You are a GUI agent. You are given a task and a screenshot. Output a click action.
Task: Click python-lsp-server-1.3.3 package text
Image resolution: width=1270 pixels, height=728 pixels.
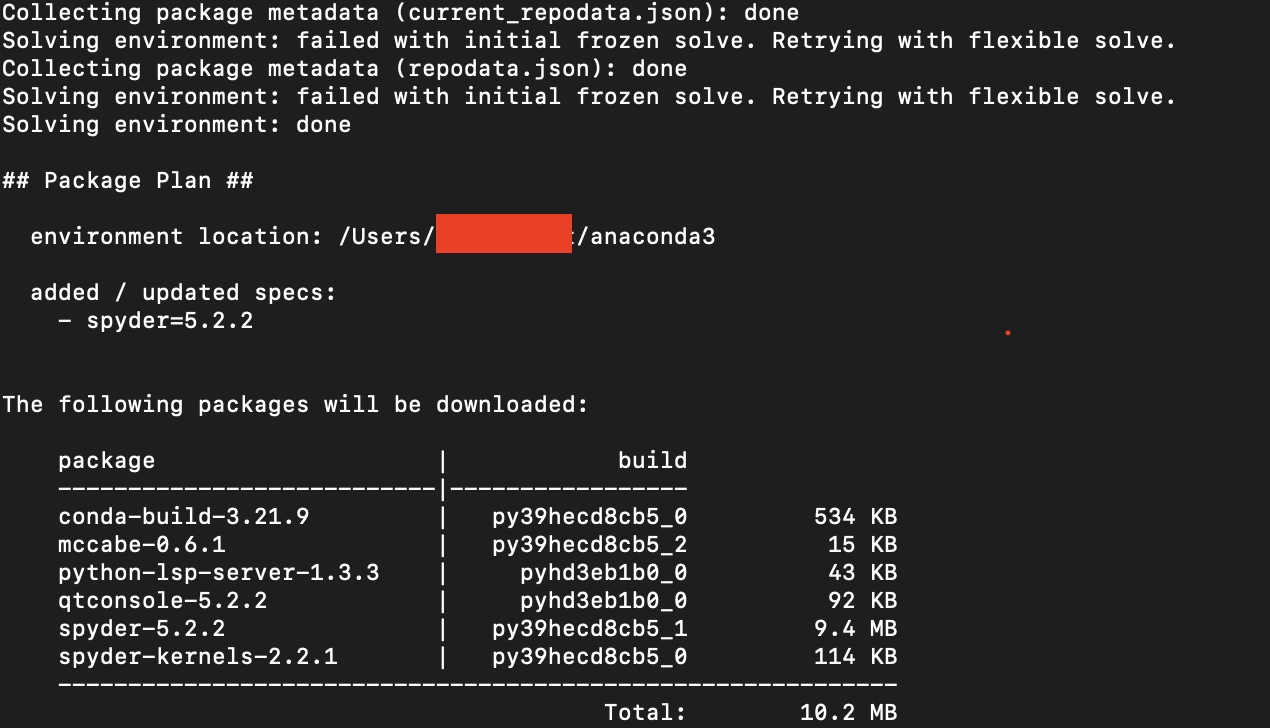(x=219, y=573)
